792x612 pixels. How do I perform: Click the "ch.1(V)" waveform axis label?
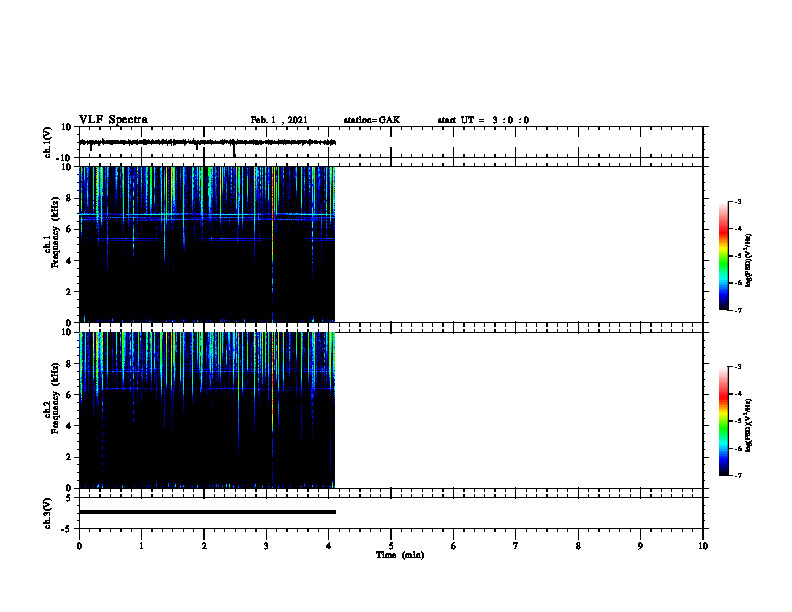pyautogui.click(x=47, y=142)
